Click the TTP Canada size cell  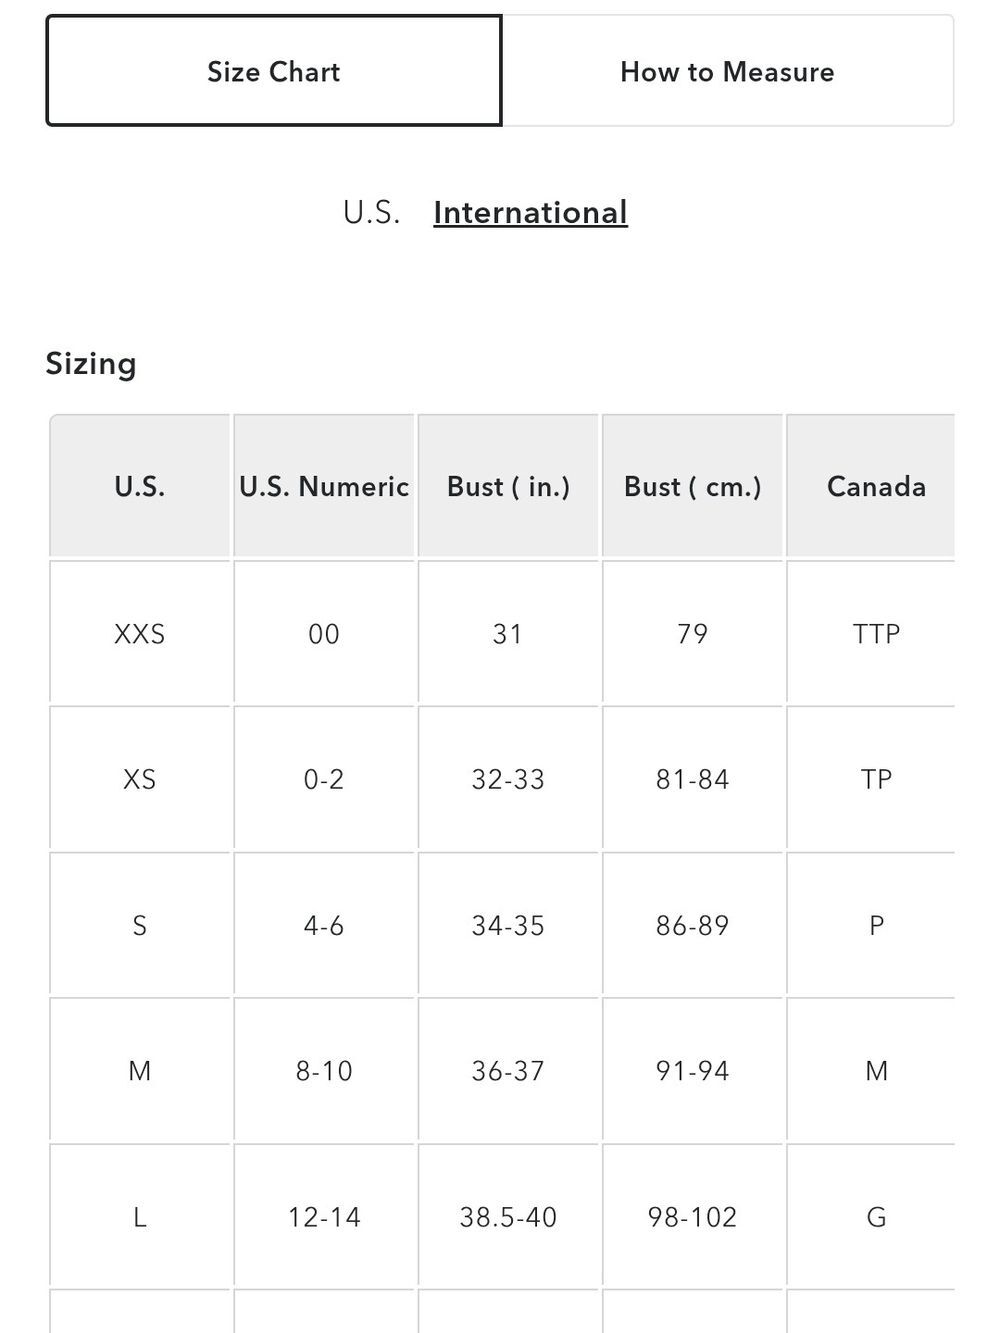click(876, 633)
